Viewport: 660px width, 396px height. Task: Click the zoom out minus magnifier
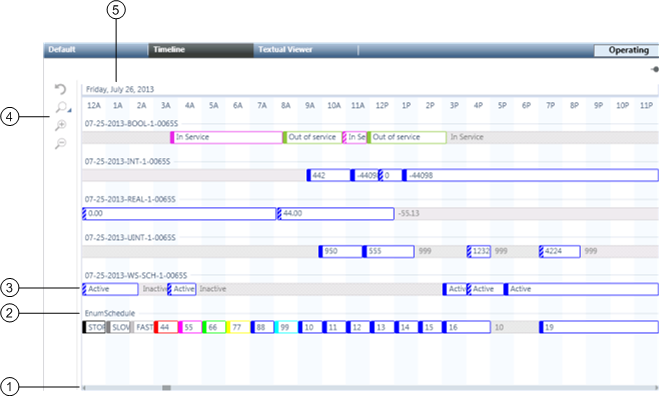[x=61, y=144]
